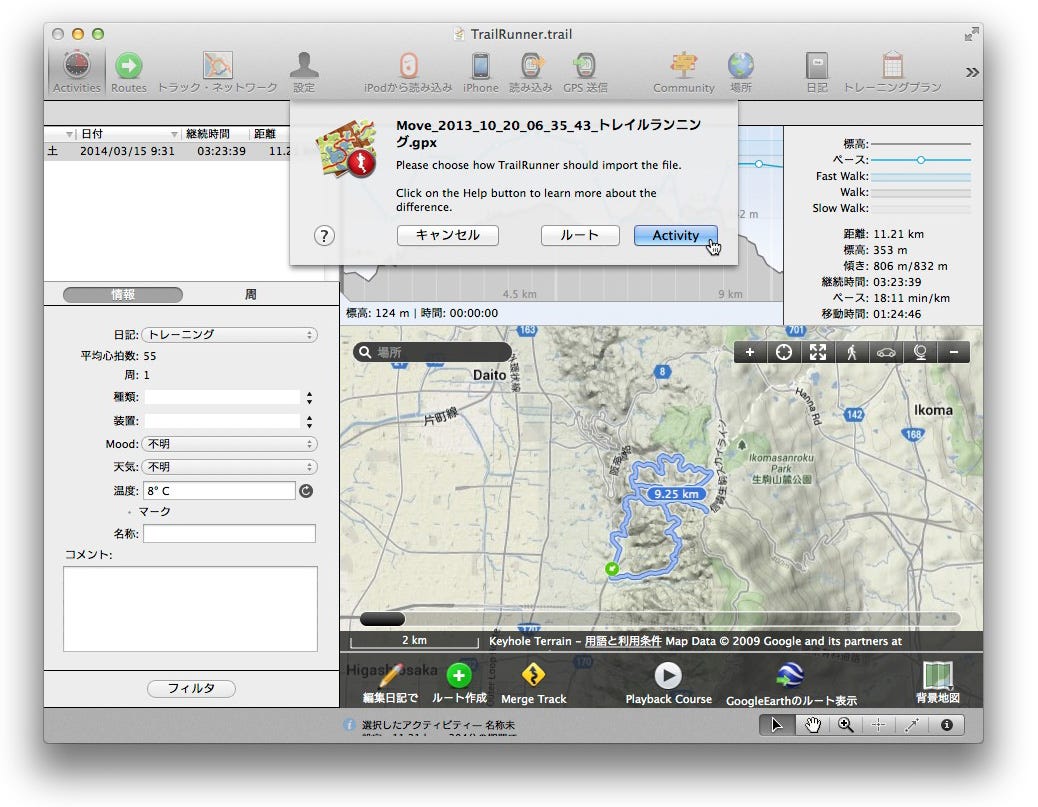Open the Mood dropdown
Viewport: 1038px width, 807px height.
(229, 444)
